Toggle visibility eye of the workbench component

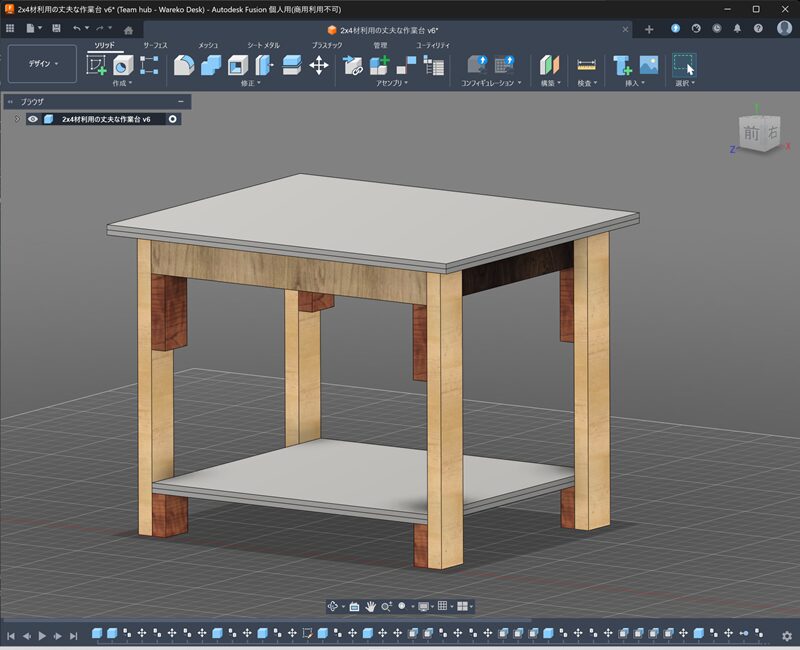(x=33, y=119)
